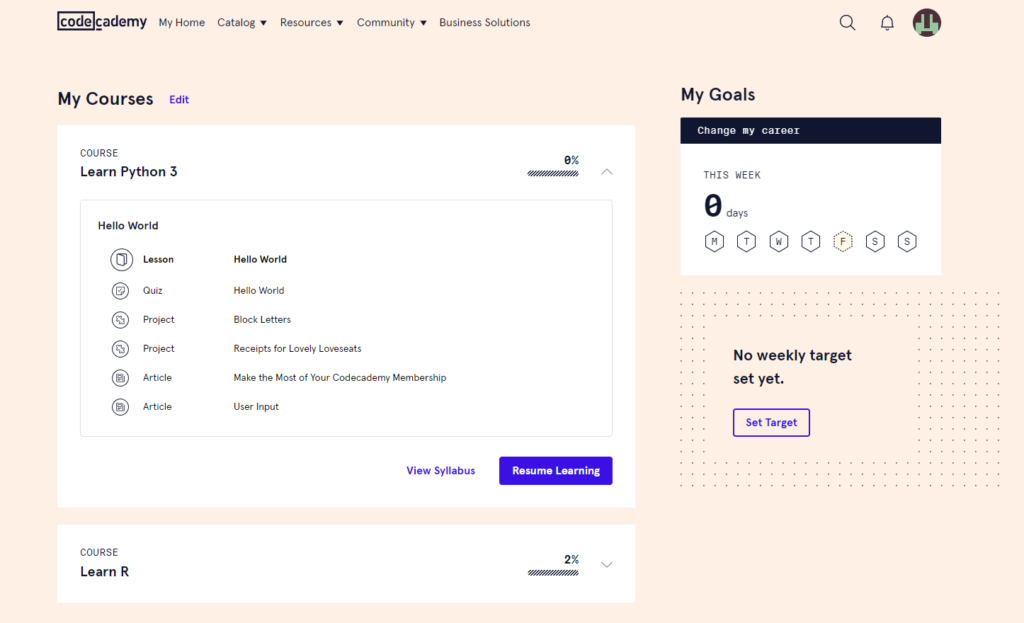Screen dimensions: 1024x623
Task: Collapse the Learn Python 3 course card
Action: pos(607,172)
